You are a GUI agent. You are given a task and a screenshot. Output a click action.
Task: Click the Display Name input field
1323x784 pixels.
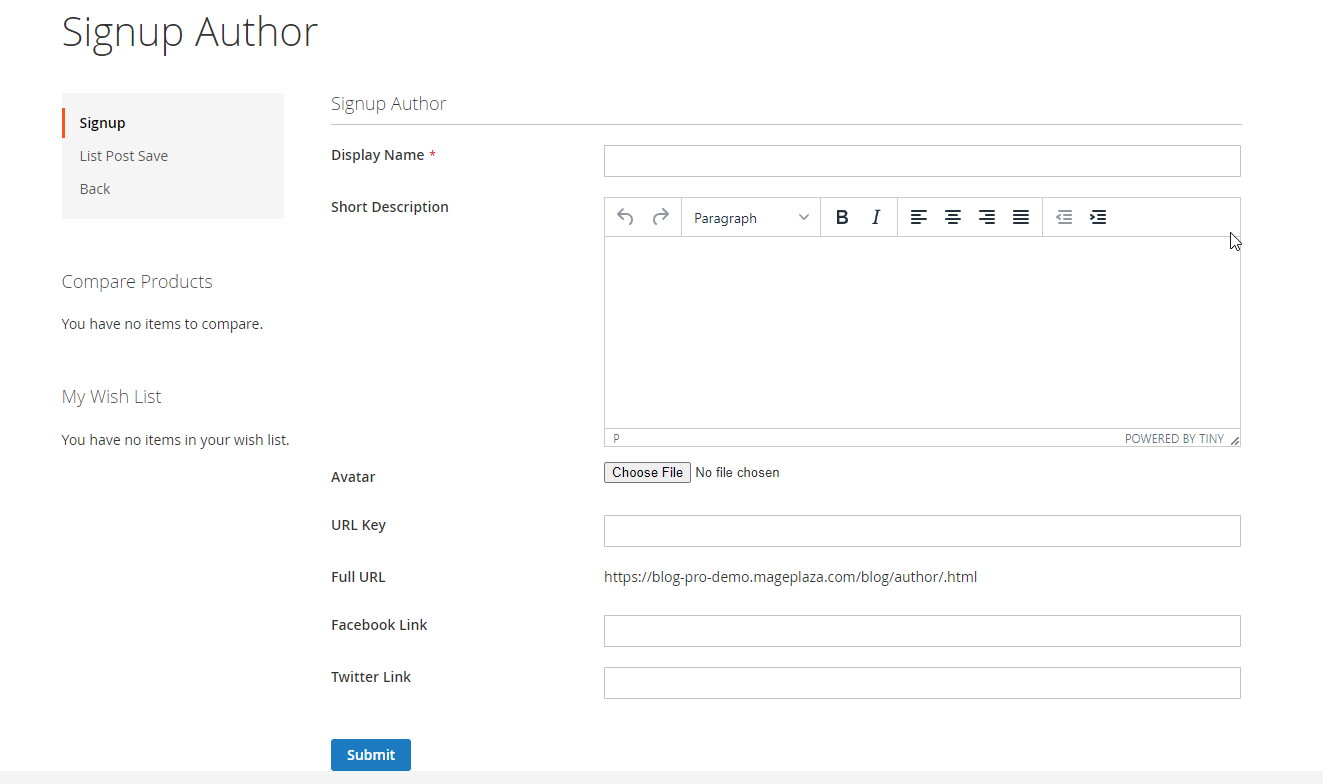922,161
